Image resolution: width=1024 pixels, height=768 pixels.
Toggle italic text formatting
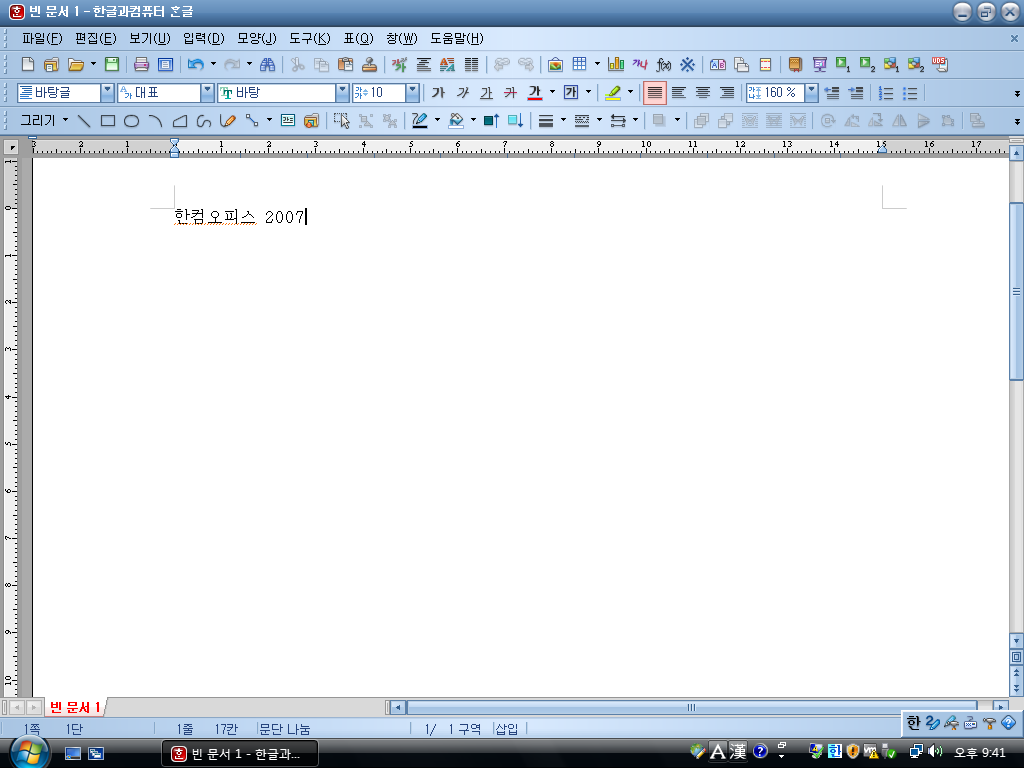(x=462, y=93)
